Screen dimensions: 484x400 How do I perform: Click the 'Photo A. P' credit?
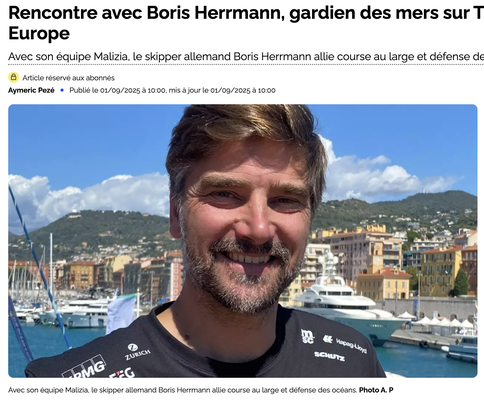[x=376, y=390]
